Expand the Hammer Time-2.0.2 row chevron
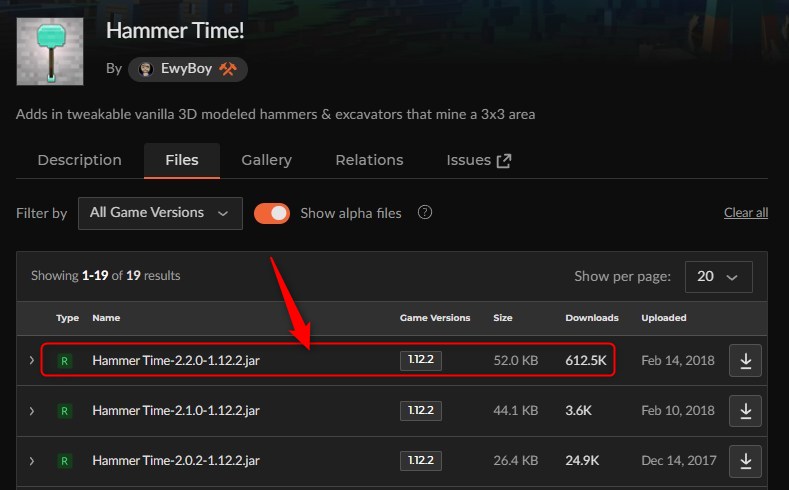Image resolution: width=789 pixels, height=490 pixels. (x=31, y=461)
